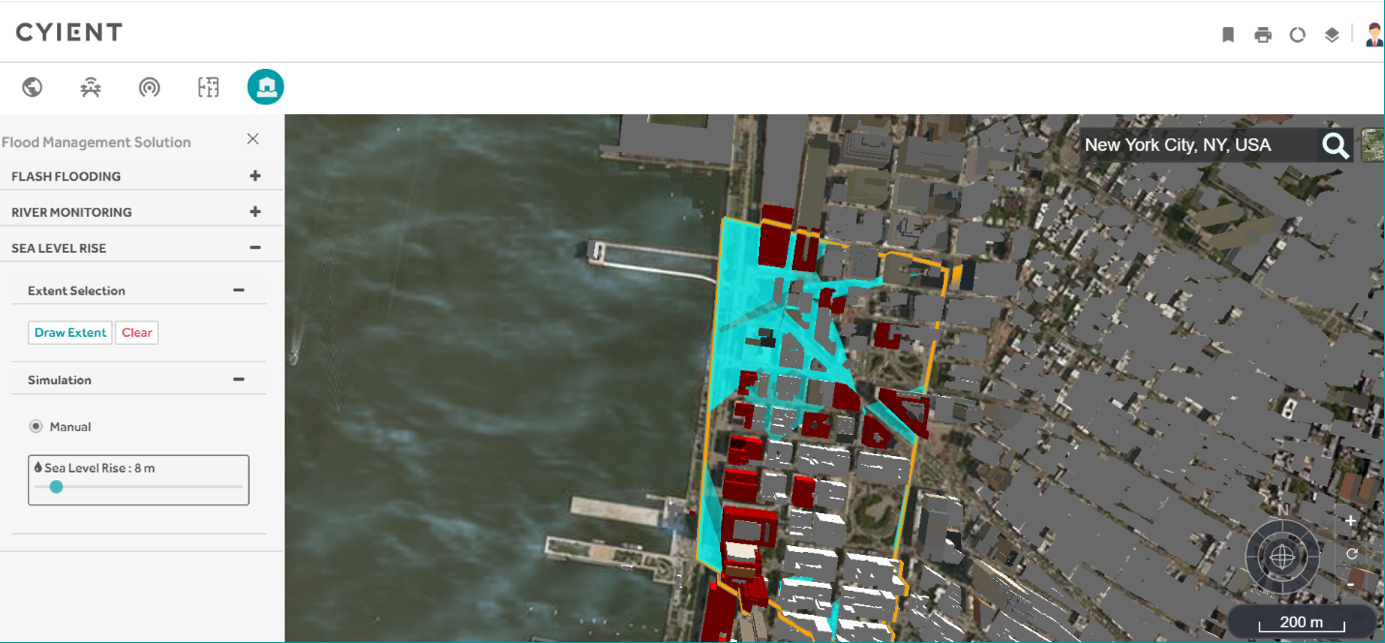Select the Manual radio button

point(36,427)
